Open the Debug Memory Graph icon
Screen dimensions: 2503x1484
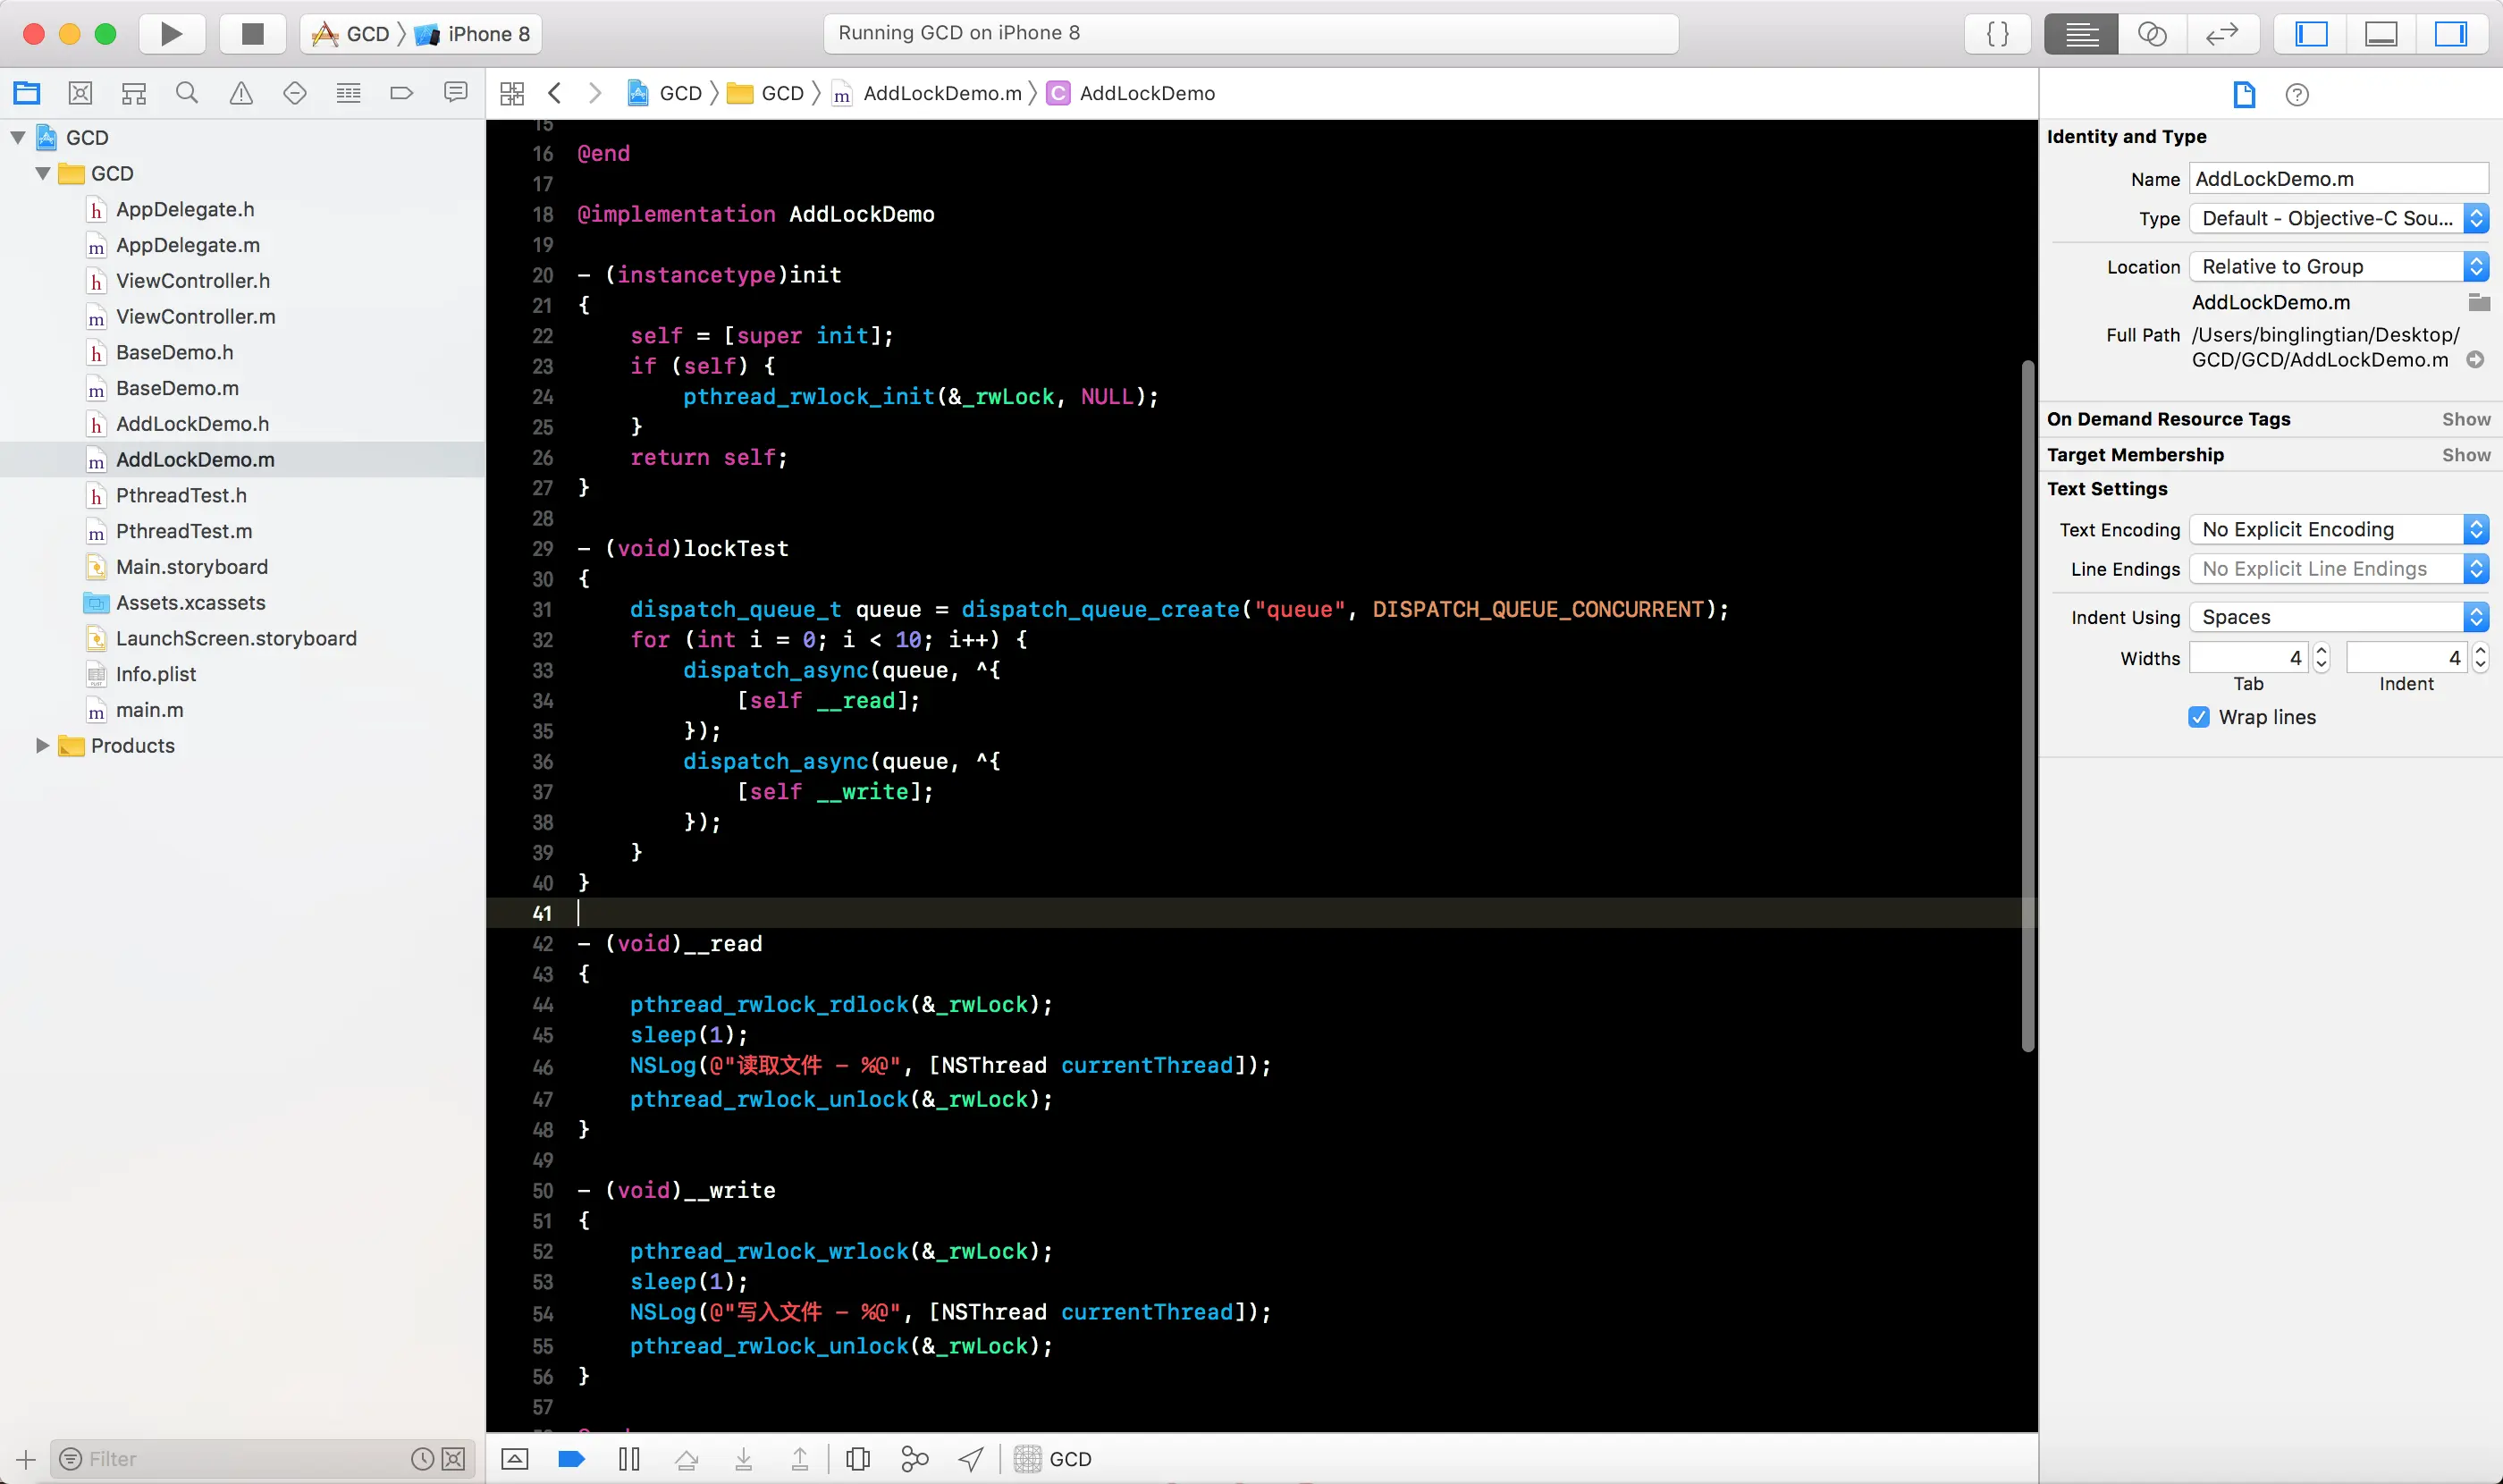point(914,1459)
